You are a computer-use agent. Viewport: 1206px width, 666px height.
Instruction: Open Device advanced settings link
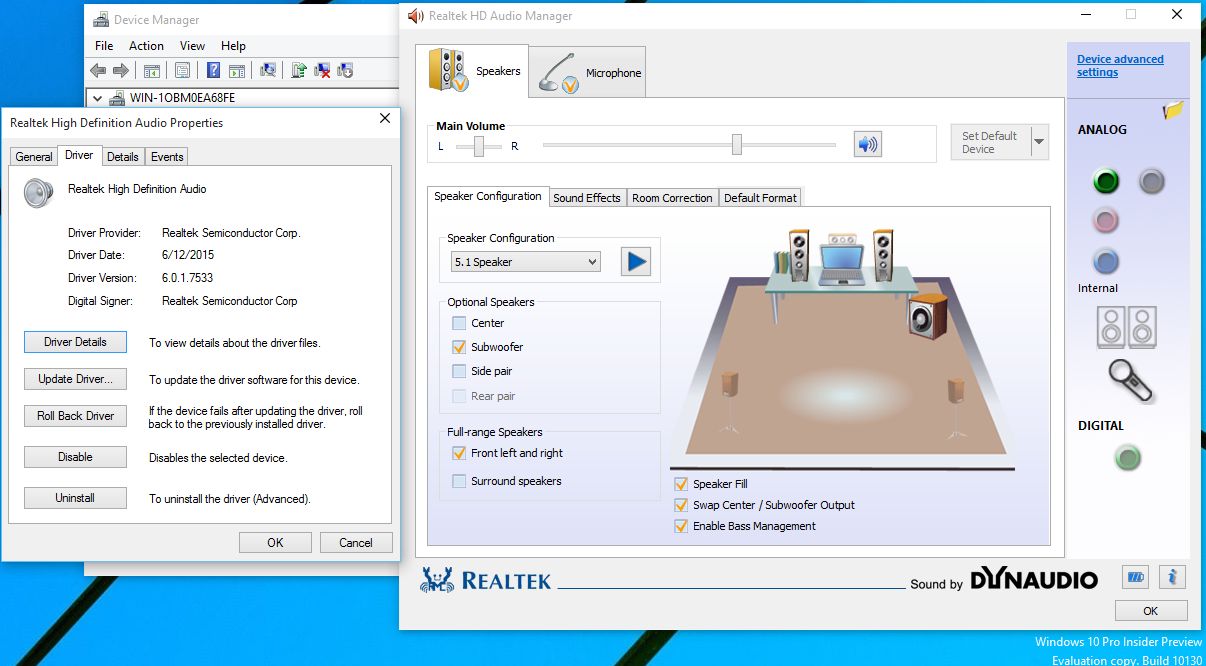tap(1120, 66)
